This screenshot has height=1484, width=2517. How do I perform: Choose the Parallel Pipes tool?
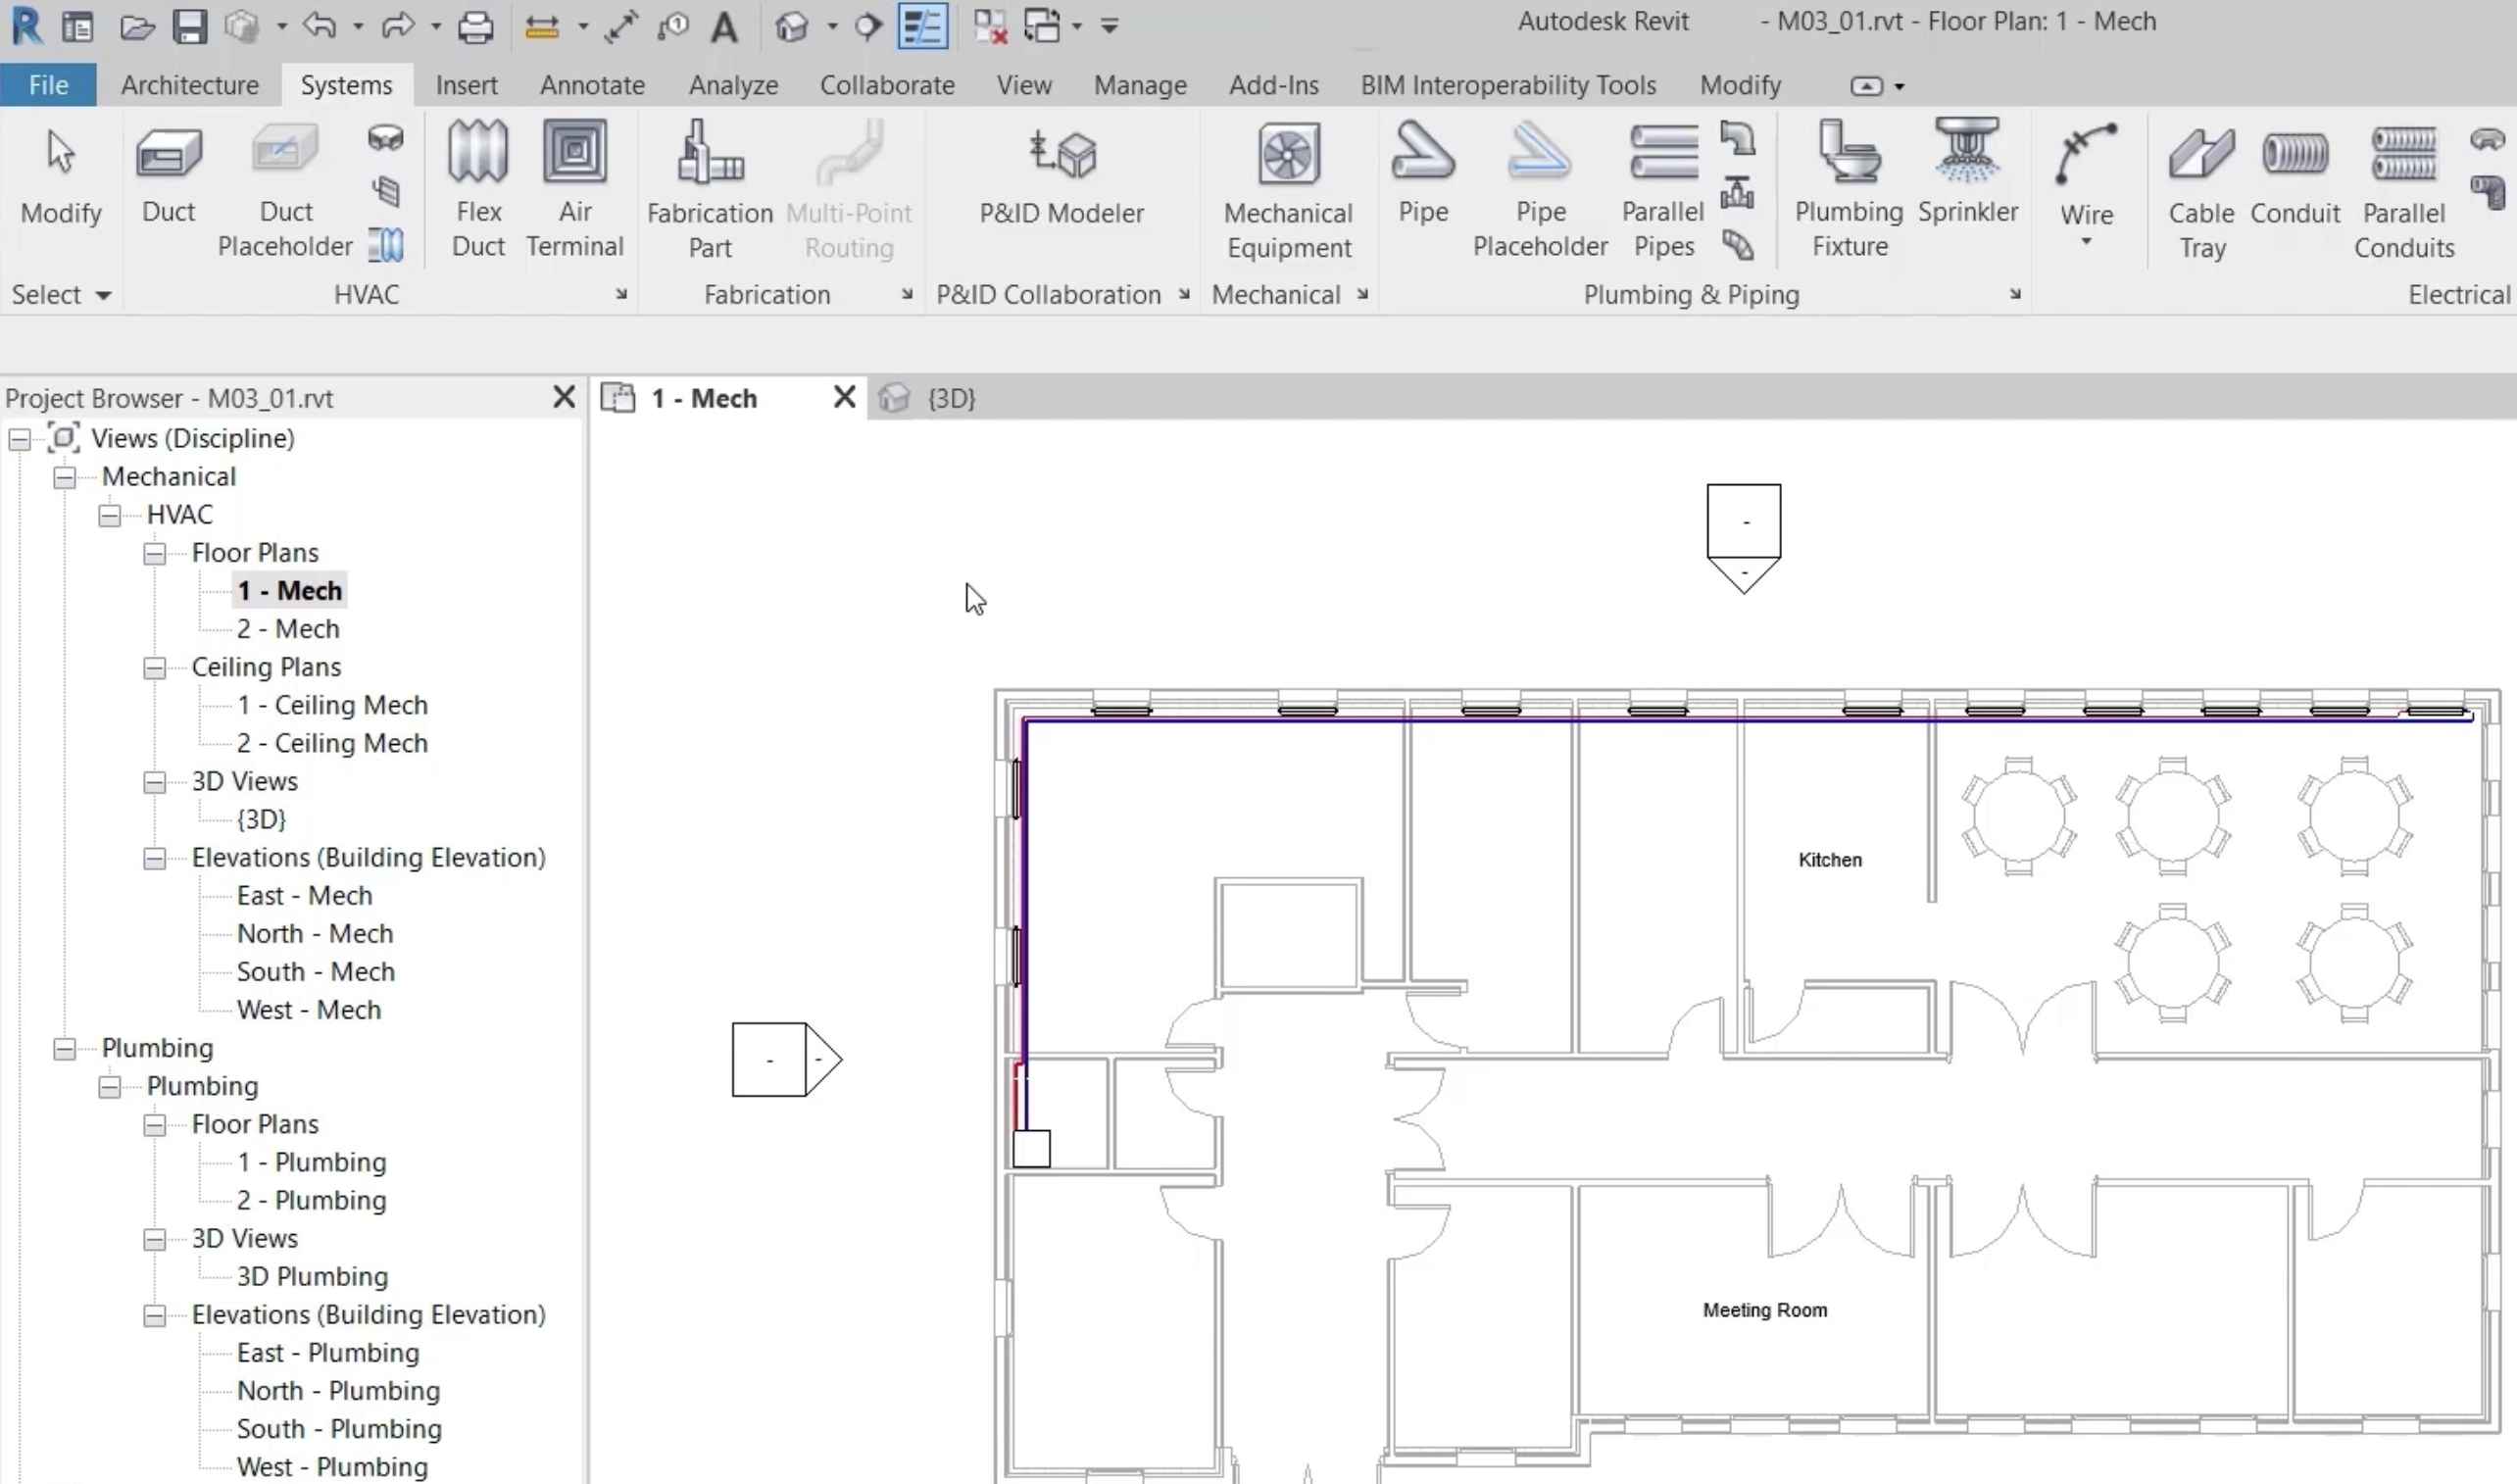pyautogui.click(x=1663, y=190)
